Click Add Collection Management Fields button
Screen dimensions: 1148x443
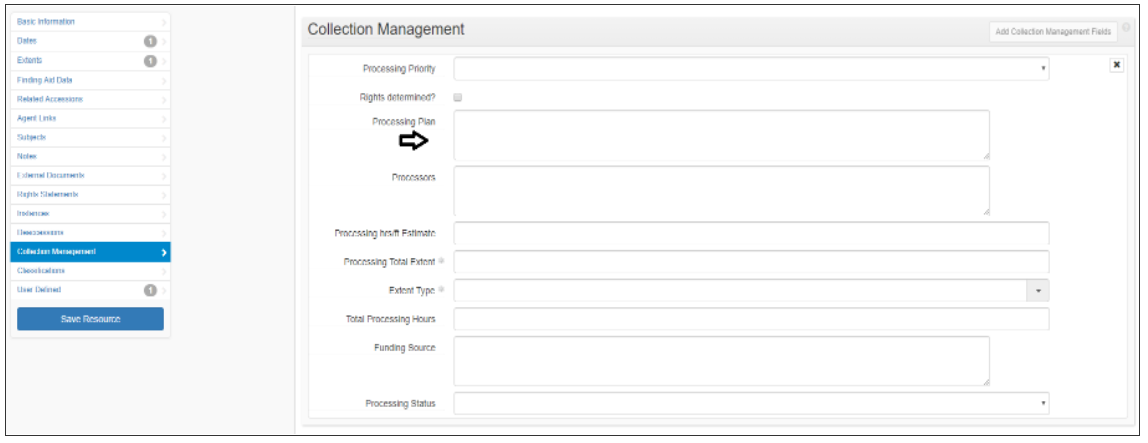[x=1053, y=31]
